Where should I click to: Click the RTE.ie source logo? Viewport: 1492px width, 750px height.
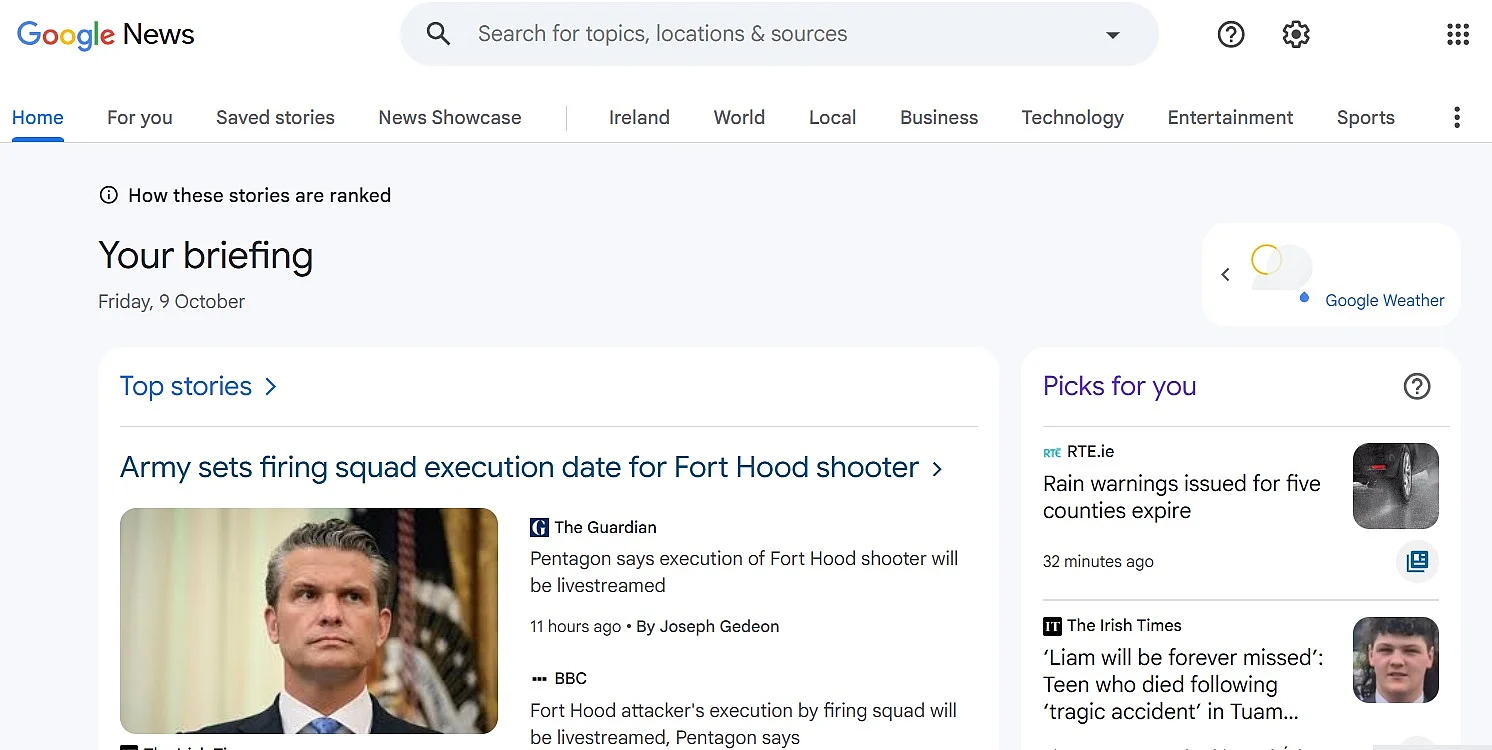(x=1052, y=452)
